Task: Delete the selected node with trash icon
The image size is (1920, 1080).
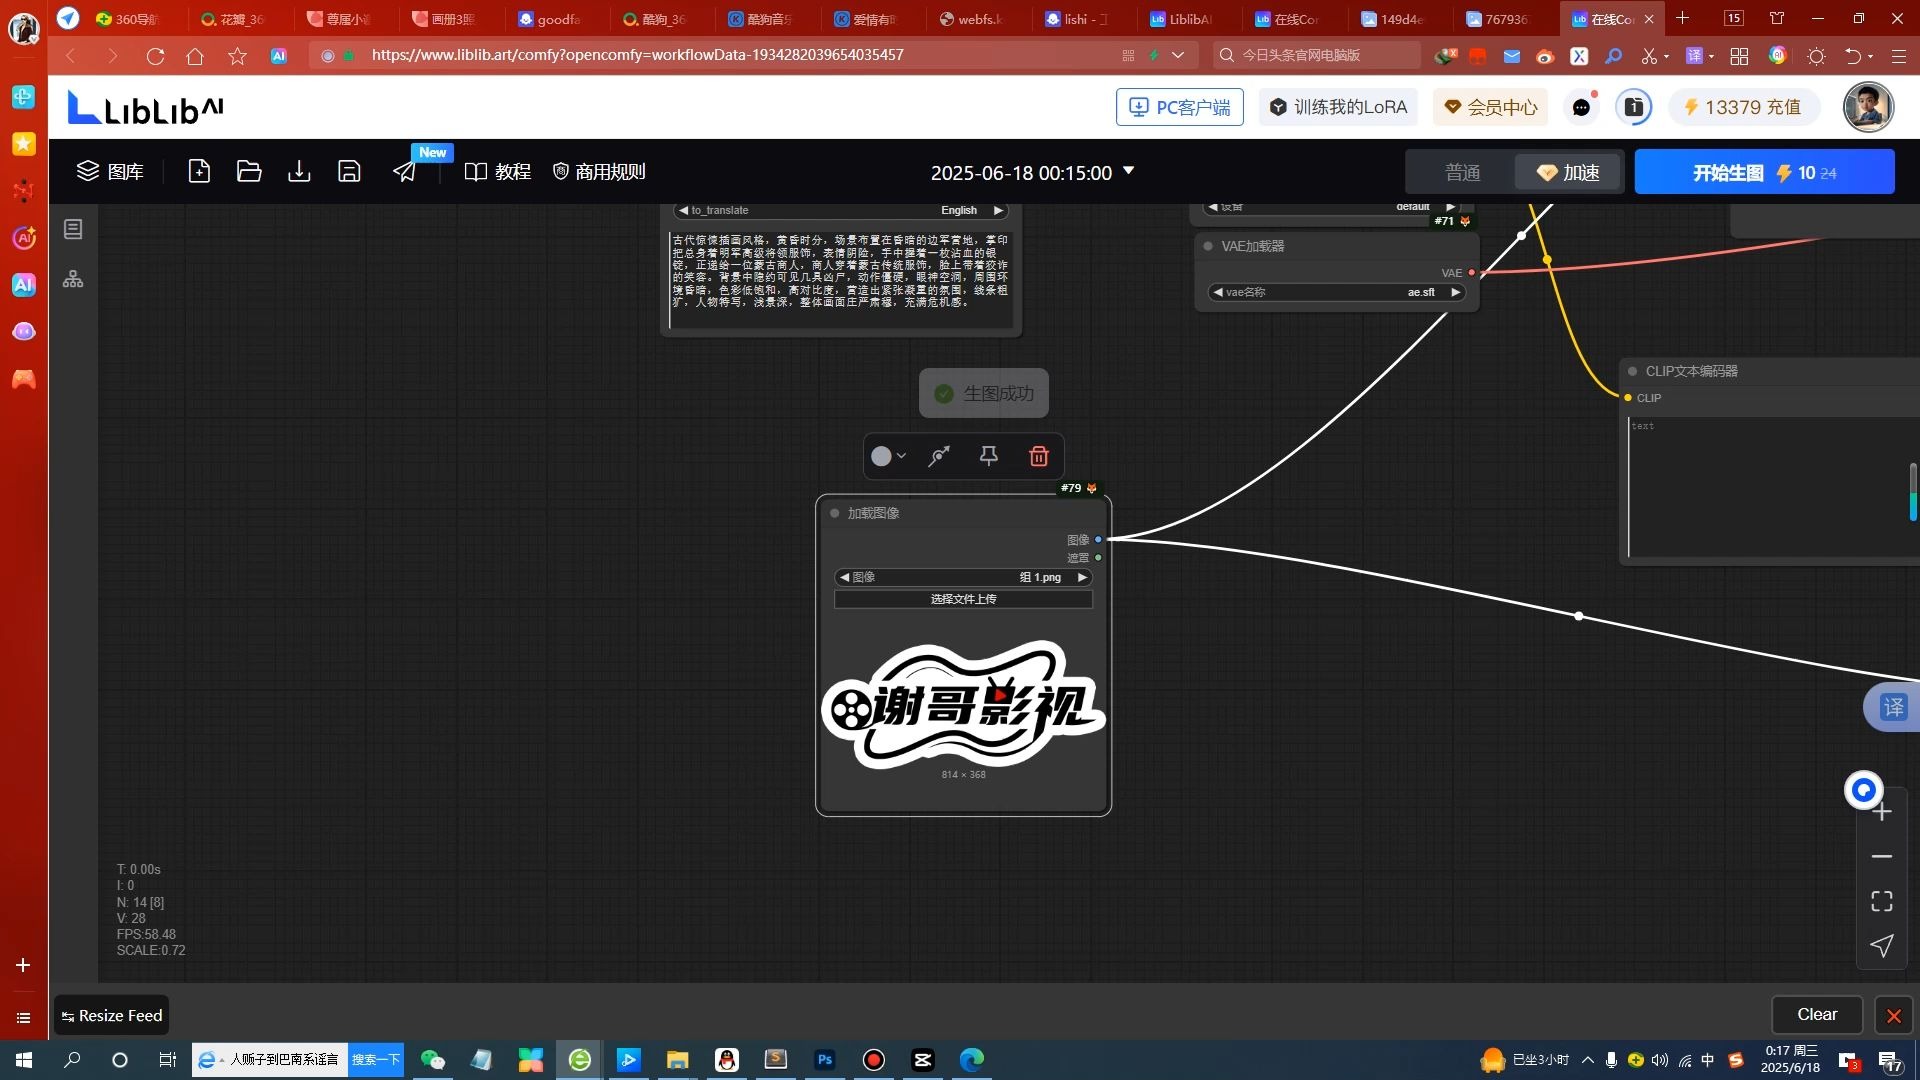Action: [1039, 456]
